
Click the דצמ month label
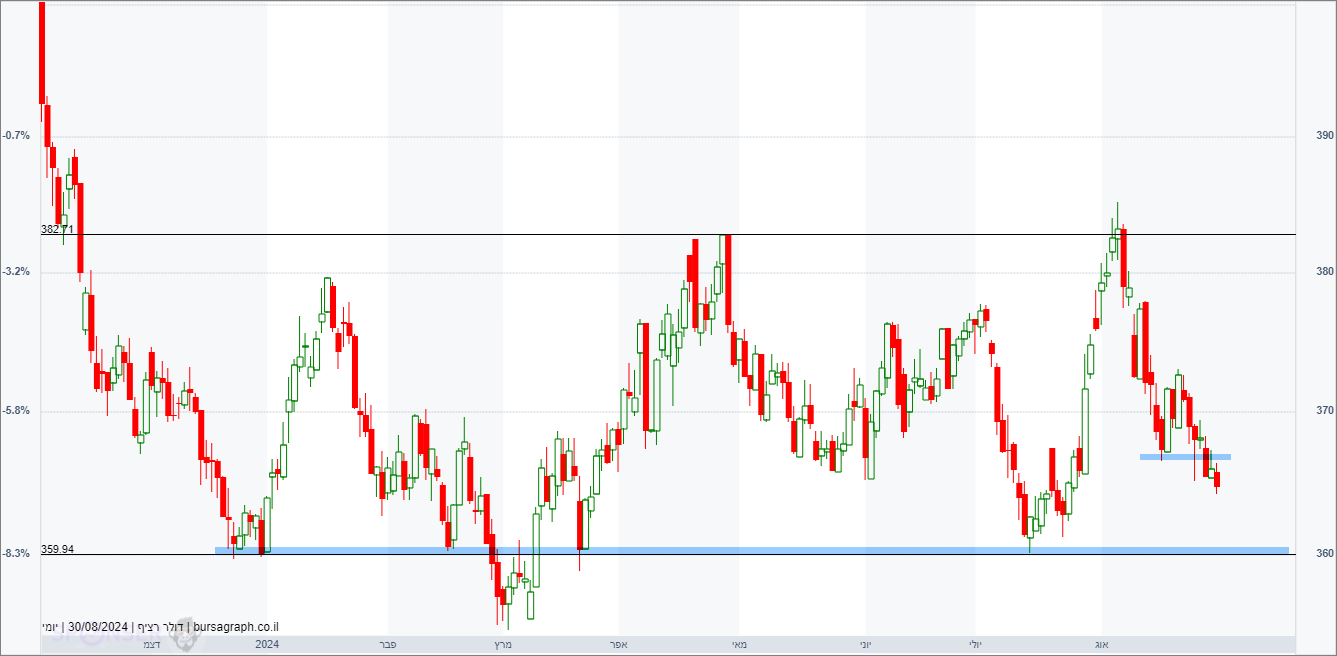coord(151,645)
